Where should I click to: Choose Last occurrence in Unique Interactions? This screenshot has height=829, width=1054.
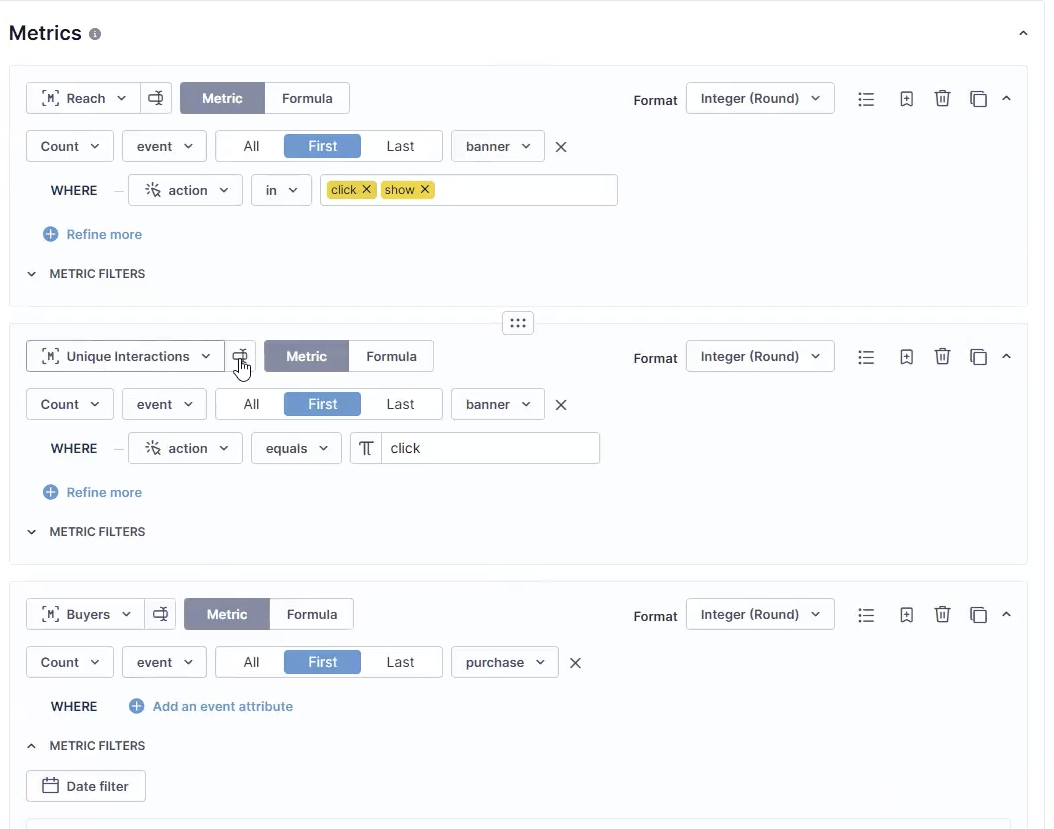(x=400, y=404)
